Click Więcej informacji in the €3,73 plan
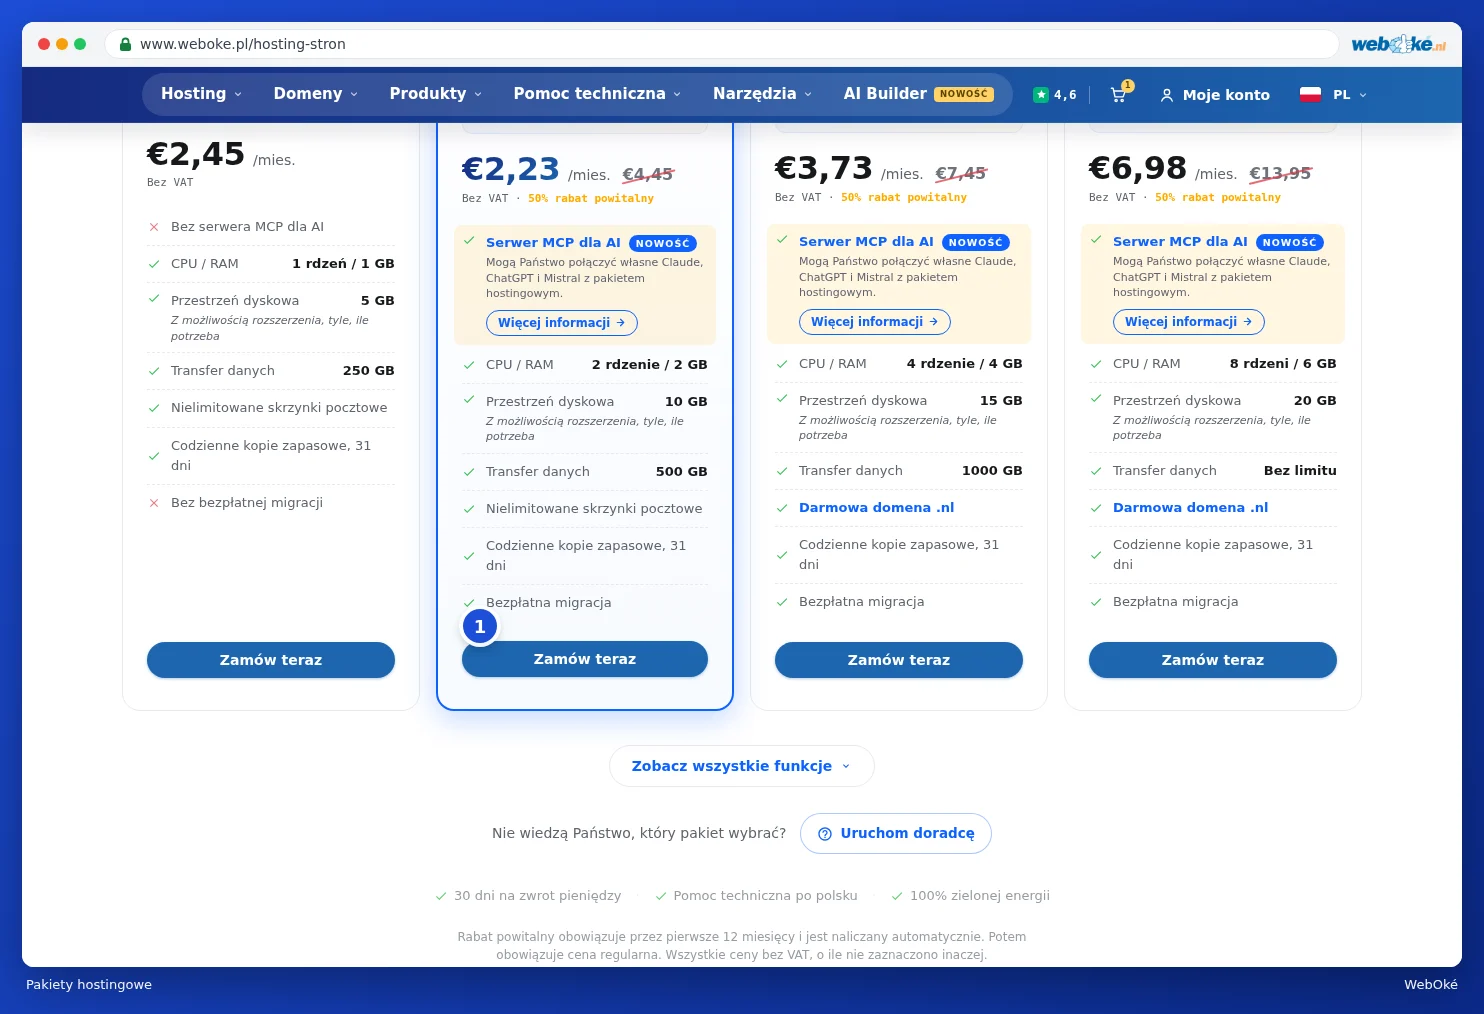This screenshot has width=1484, height=1014. coord(875,322)
